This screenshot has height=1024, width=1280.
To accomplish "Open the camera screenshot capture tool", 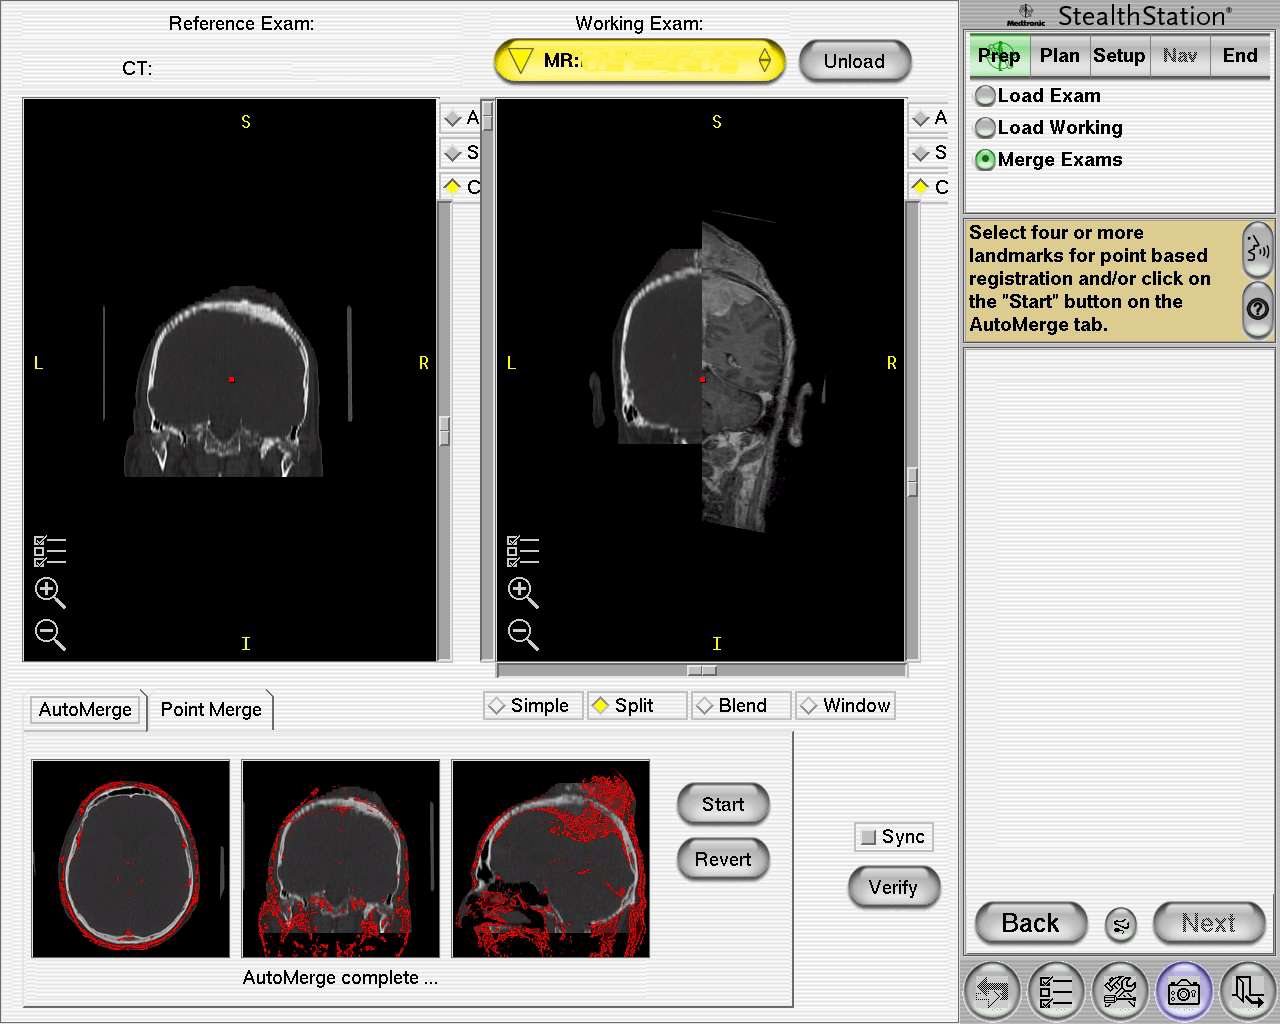I will coord(1184,991).
